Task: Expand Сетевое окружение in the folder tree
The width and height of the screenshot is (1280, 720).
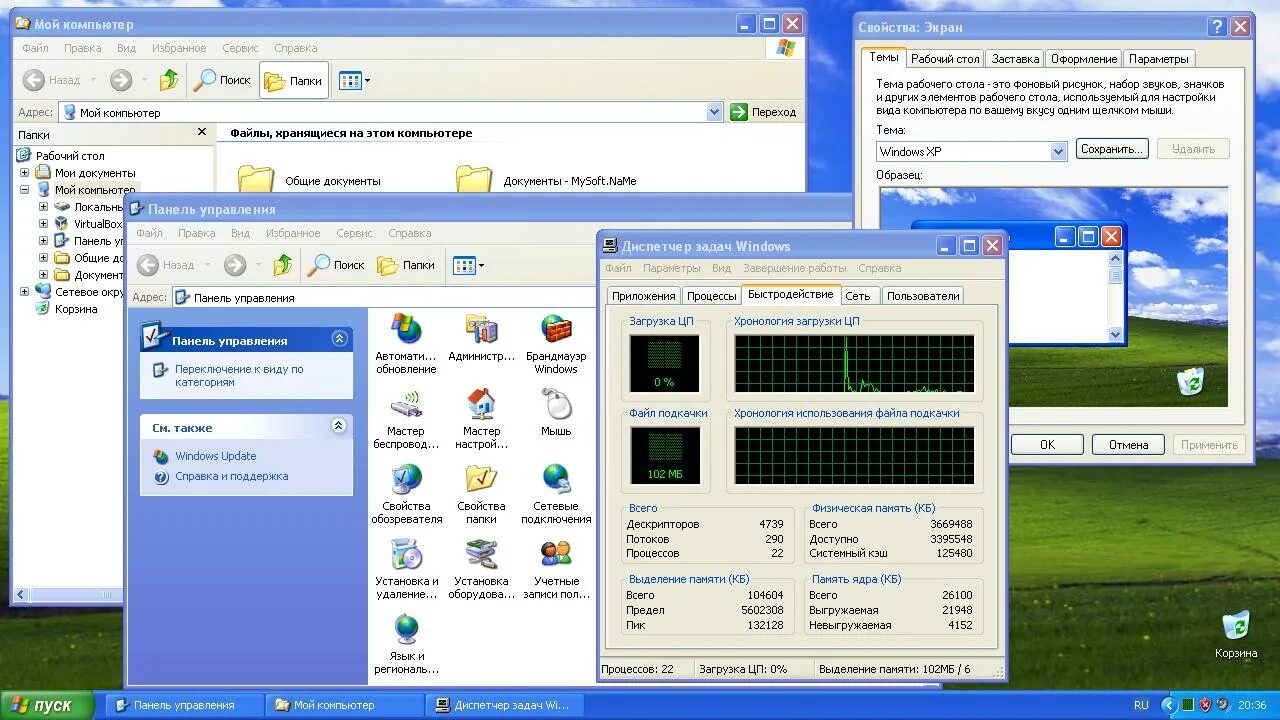Action: (24, 292)
